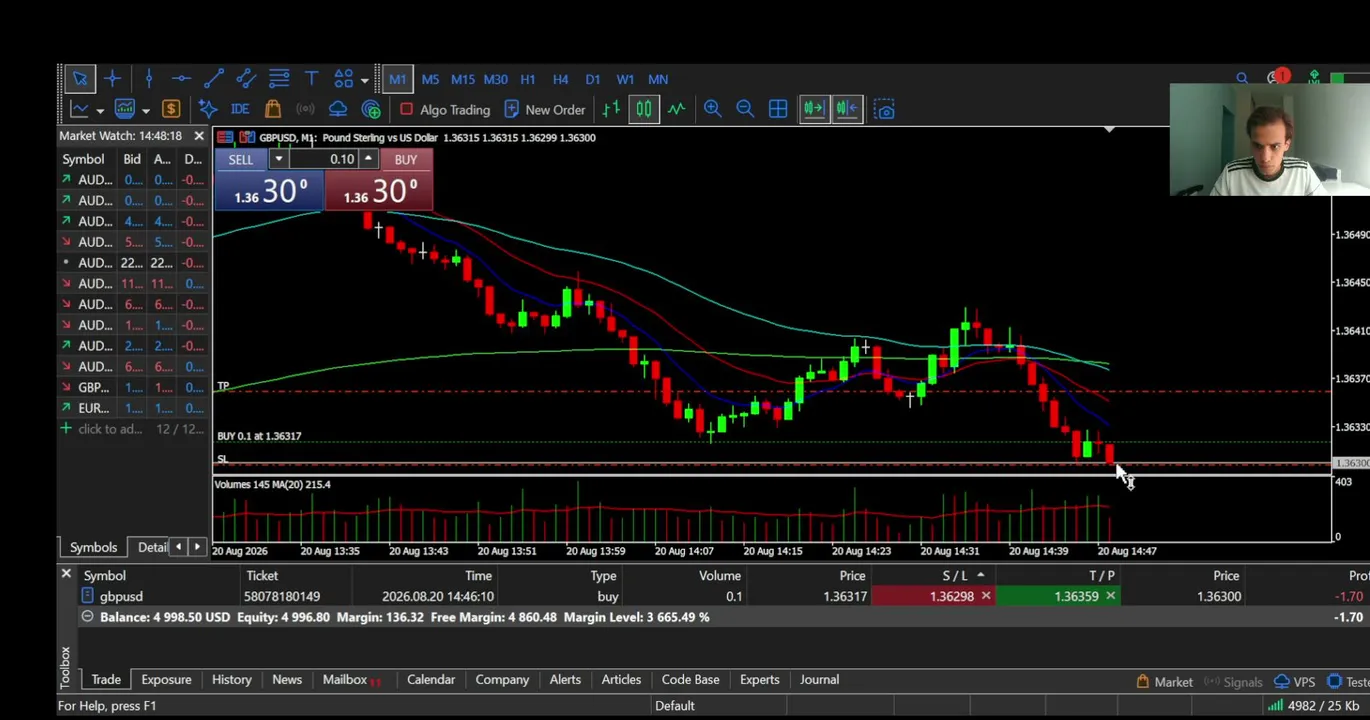Select H1 timeframe
This screenshot has width=1370, height=720.
pyautogui.click(x=528, y=79)
